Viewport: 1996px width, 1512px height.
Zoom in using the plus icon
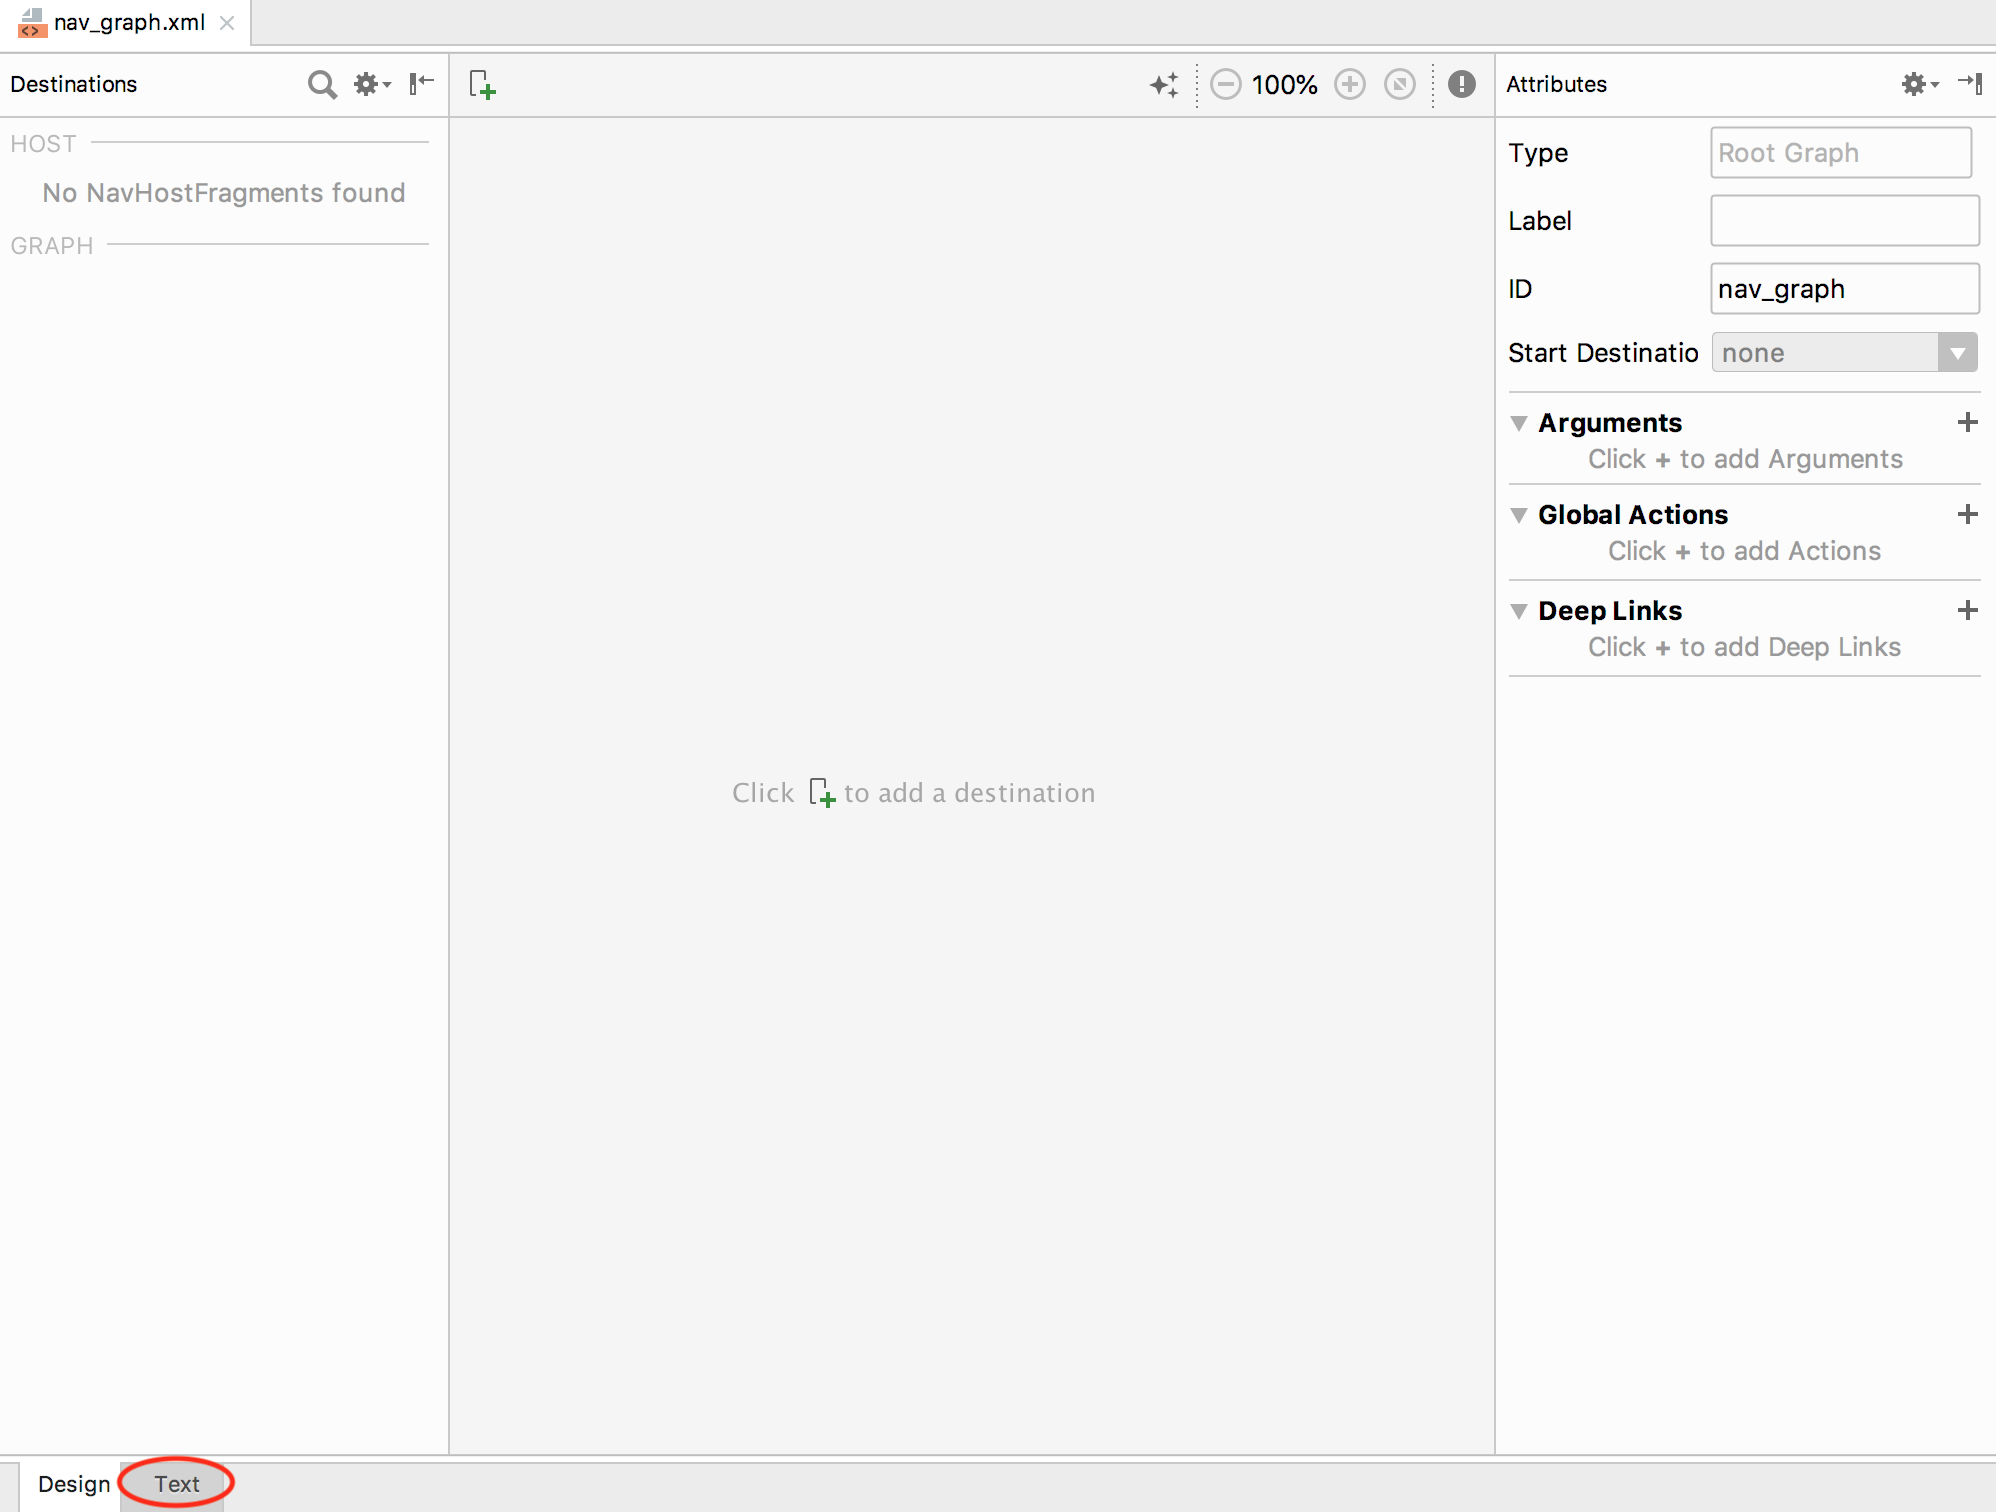tap(1350, 84)
